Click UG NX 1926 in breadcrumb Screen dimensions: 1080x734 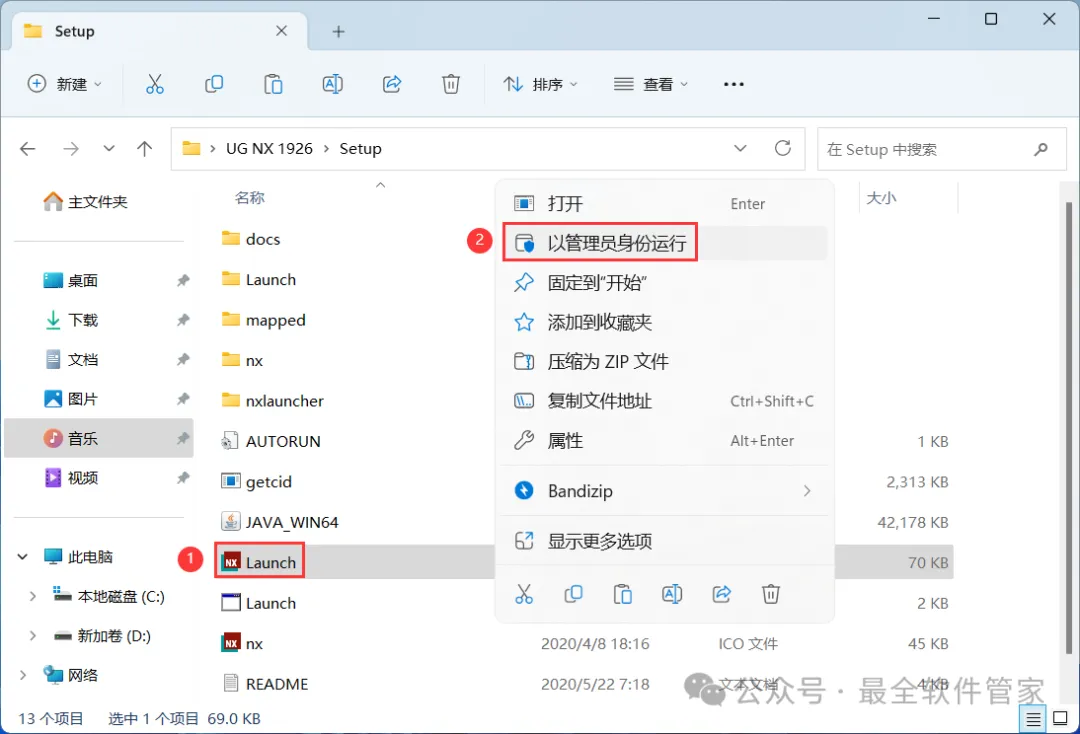click(269, 149)
